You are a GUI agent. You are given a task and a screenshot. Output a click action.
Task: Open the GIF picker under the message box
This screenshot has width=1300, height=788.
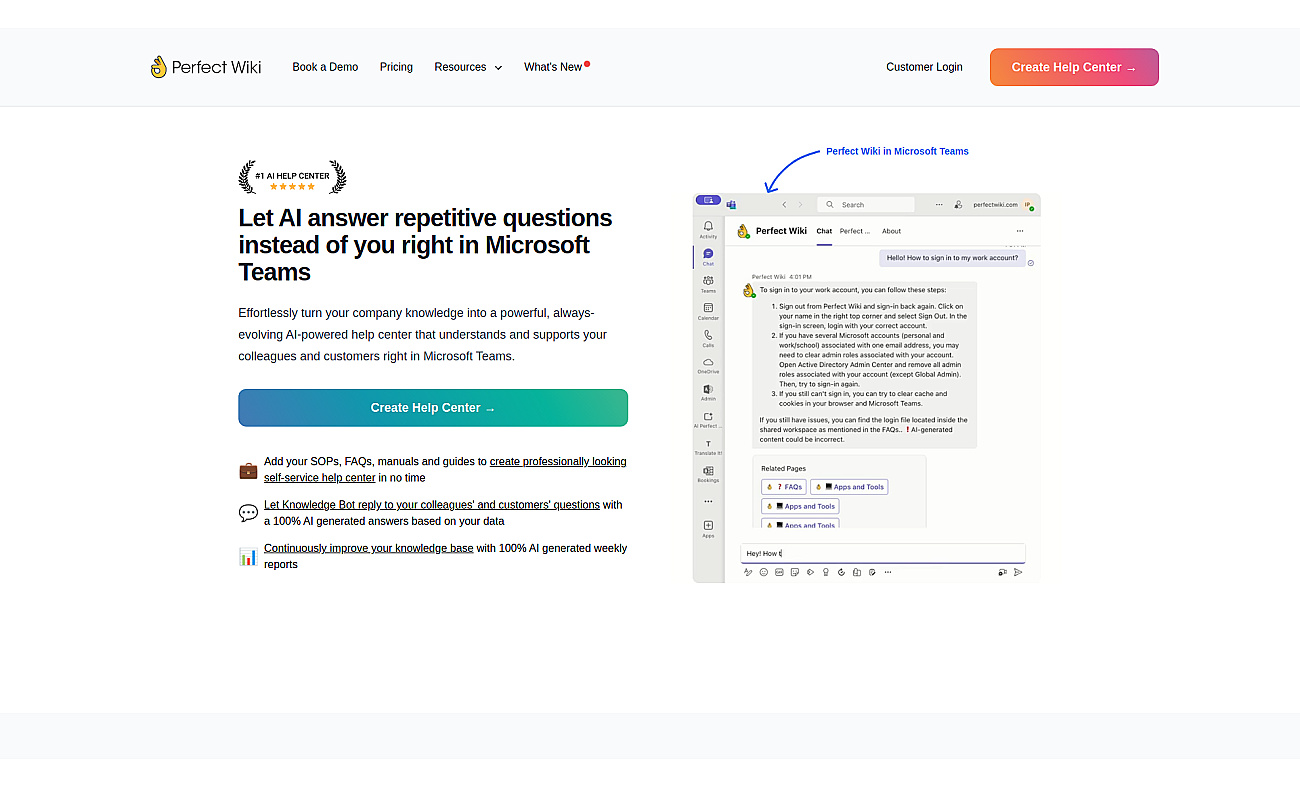click(x=779, y=572)
